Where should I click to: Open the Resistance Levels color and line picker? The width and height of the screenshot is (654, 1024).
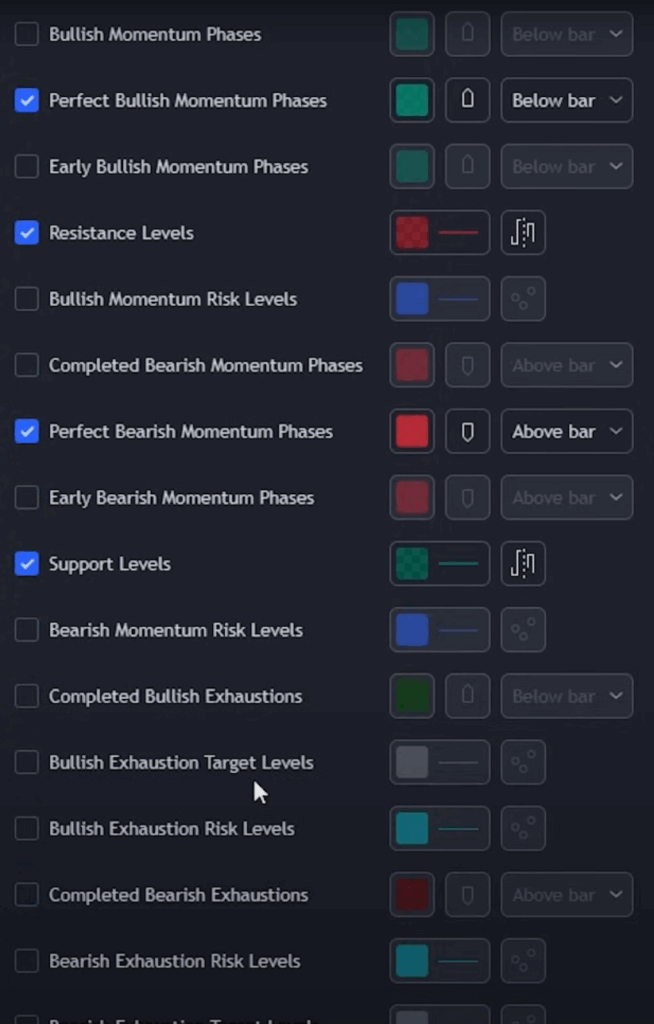pyautogui.click(x=439, y=233)
